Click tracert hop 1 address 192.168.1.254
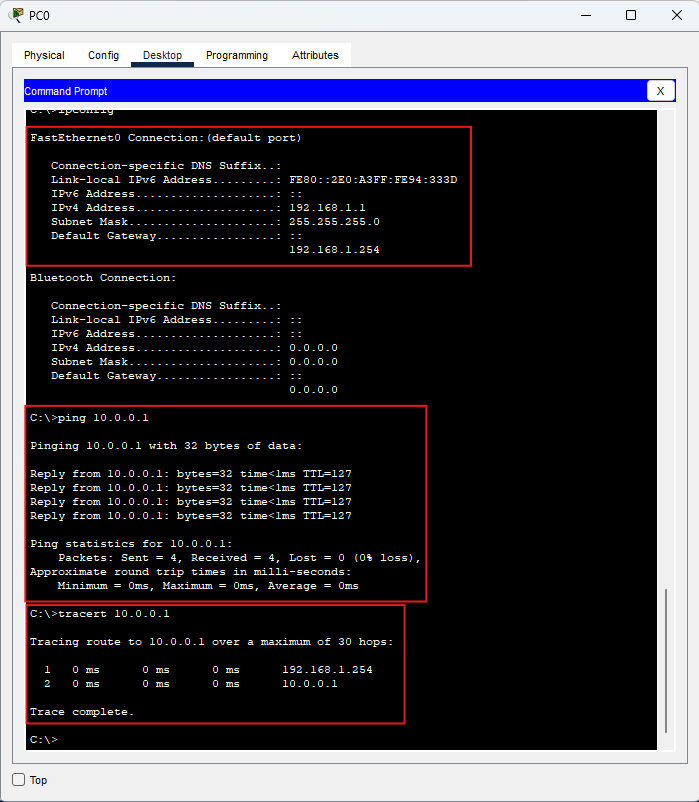This screenshot has width=699, height=802. point(327,670)
